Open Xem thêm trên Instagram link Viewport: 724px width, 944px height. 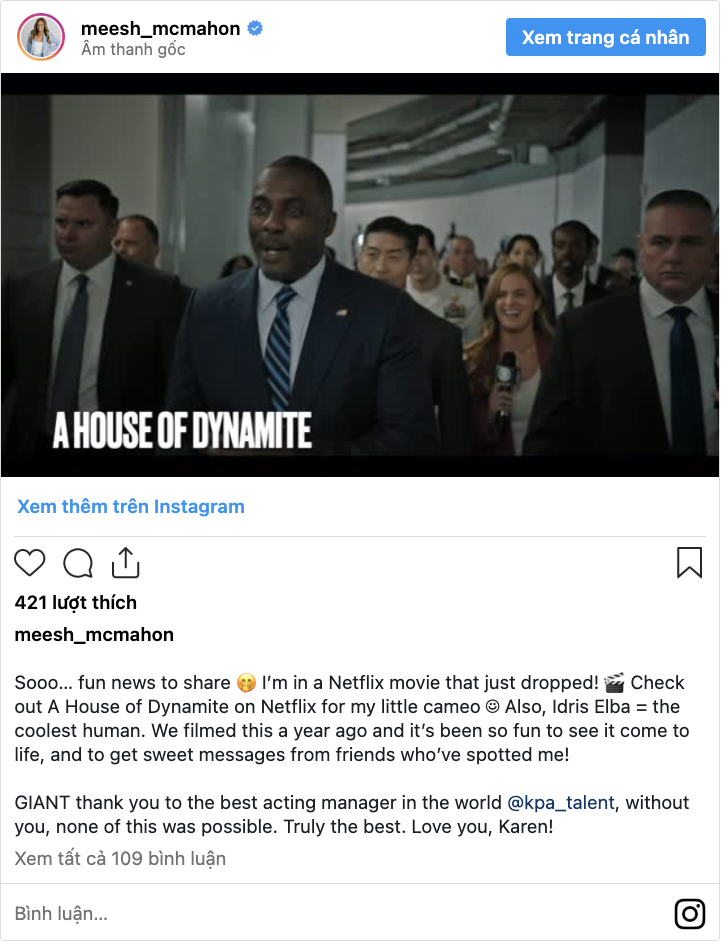[131, 507]
